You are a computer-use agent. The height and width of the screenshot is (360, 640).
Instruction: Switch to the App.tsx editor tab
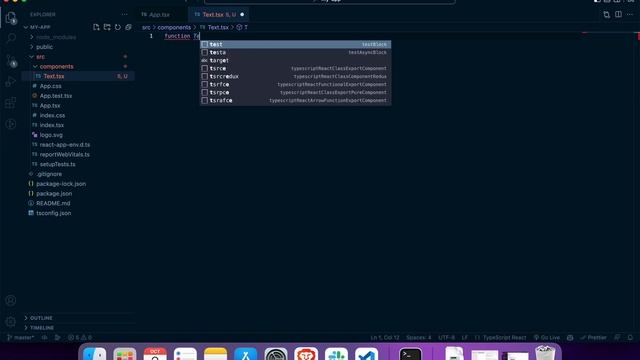tap(159, 15)
